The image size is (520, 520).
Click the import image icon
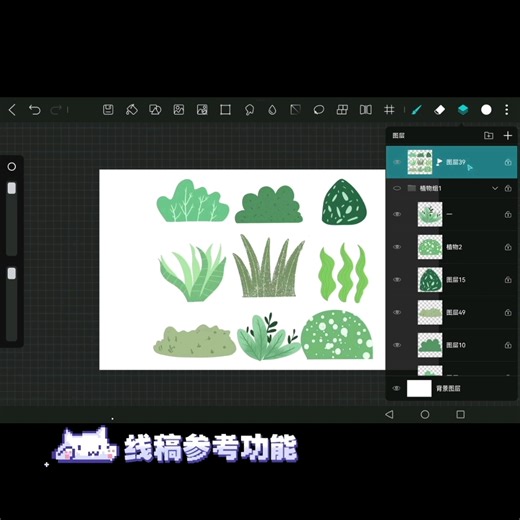point(179,110)
